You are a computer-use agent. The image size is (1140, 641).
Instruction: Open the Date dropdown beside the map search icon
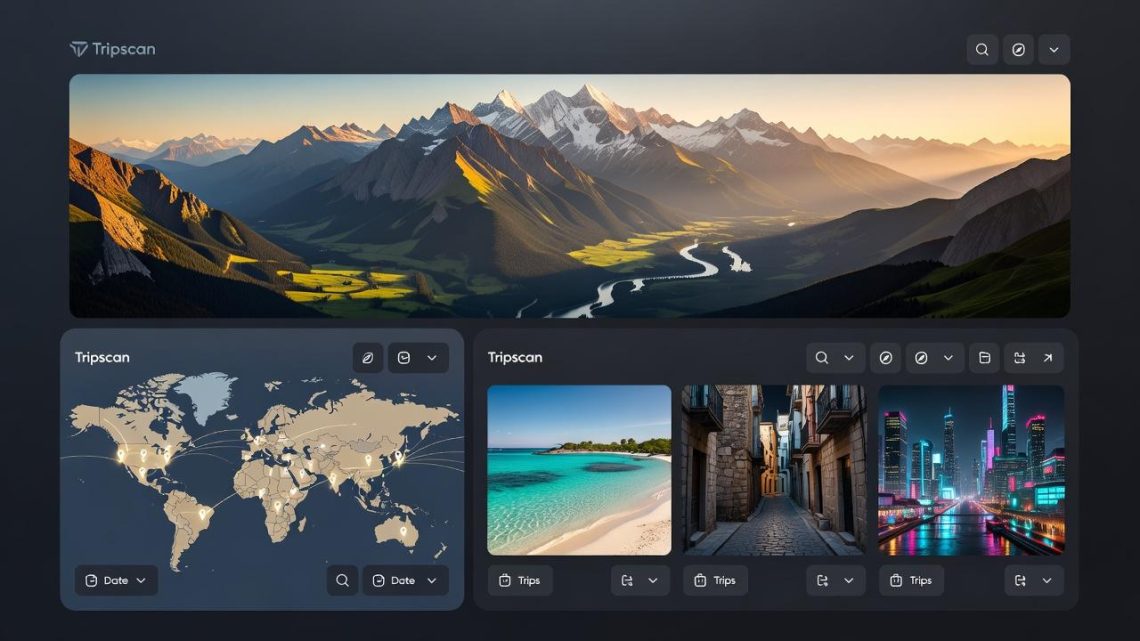tap(405, 581)
